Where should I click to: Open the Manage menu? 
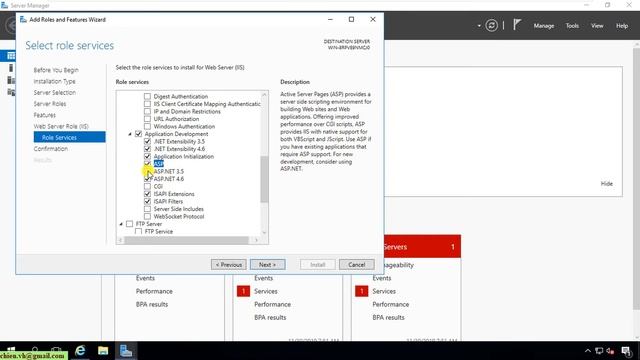(544, 26)
